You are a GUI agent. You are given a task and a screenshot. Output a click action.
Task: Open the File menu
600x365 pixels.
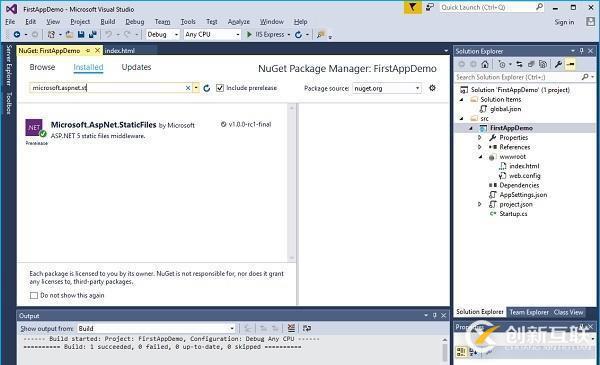pos(10,22)
